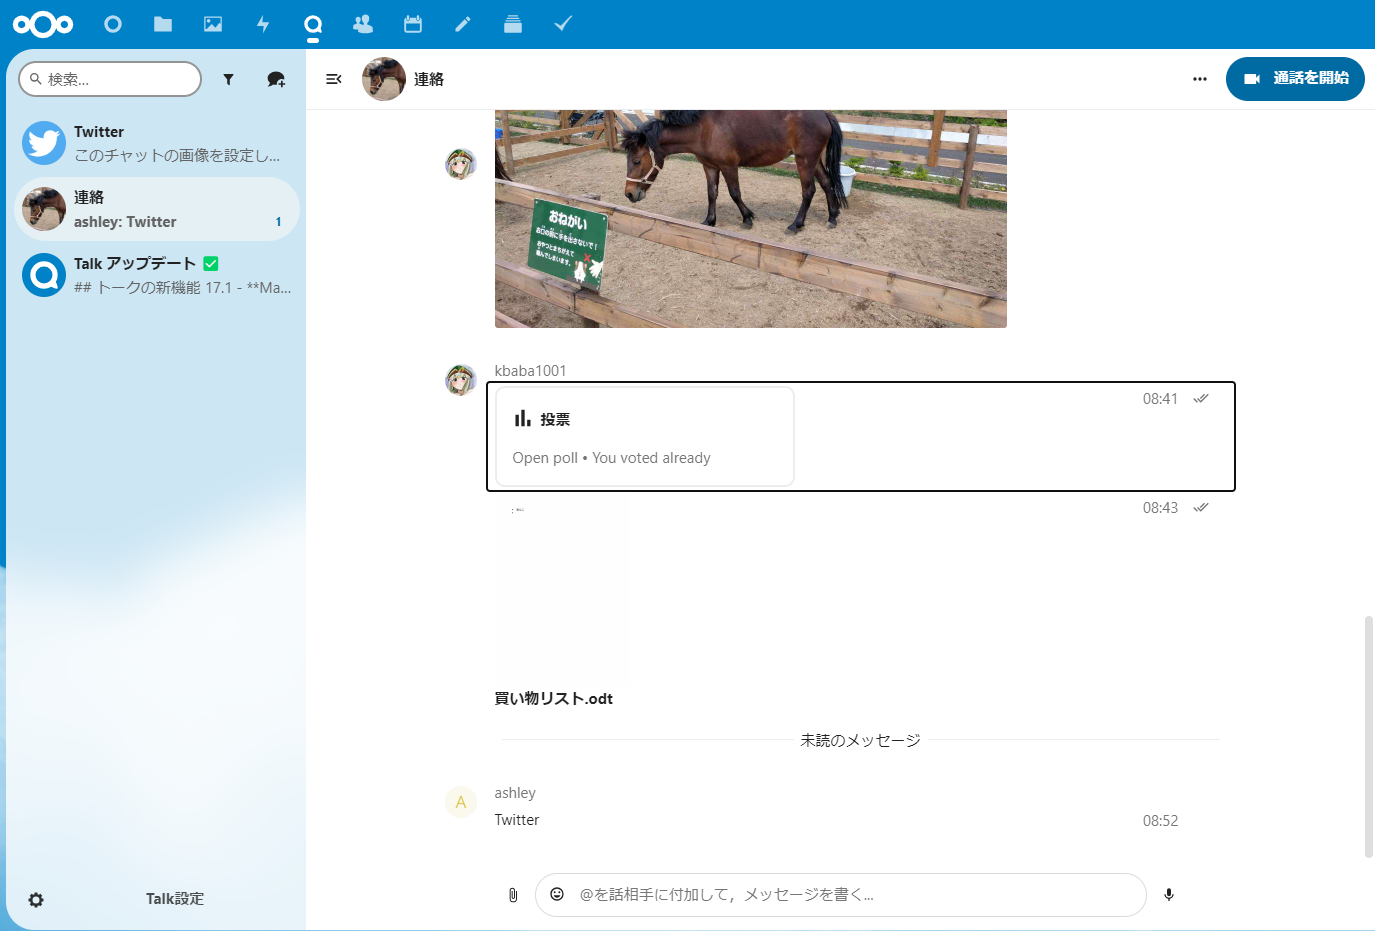This screenshot has width=1375, height=931.
Task: Open the Talk アップデート conversation
Action: tap(157, 275)
